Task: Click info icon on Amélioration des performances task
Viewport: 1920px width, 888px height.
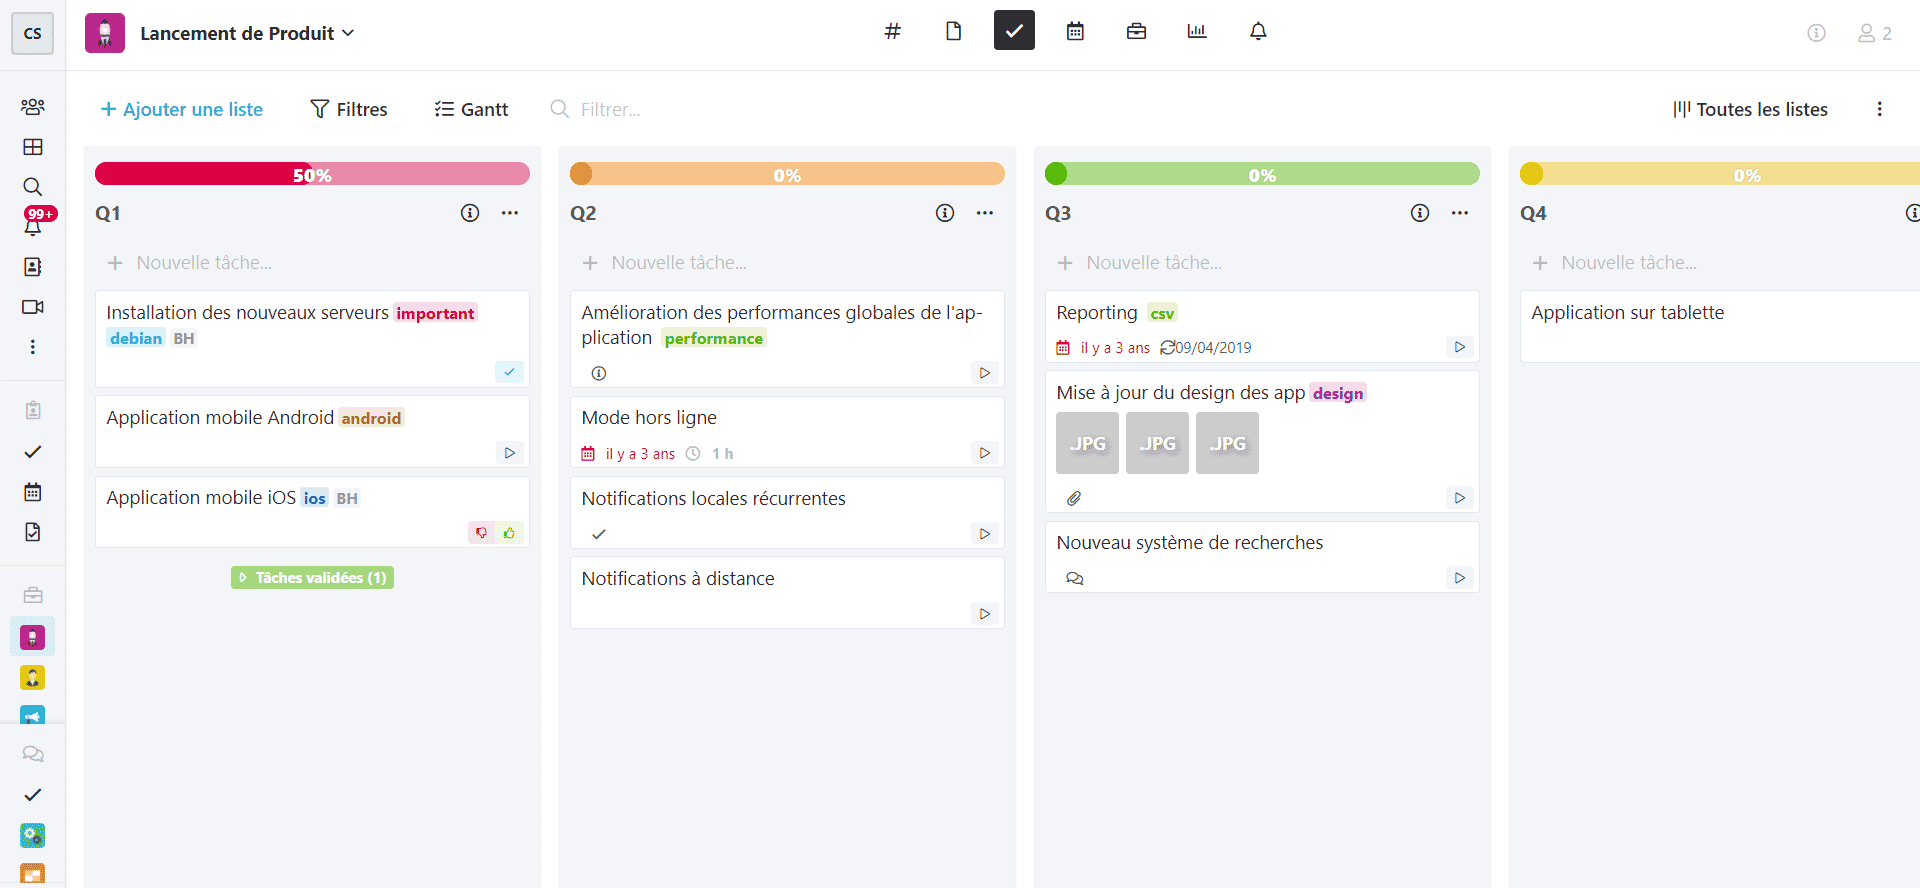Action: click(x=599, y=373)
